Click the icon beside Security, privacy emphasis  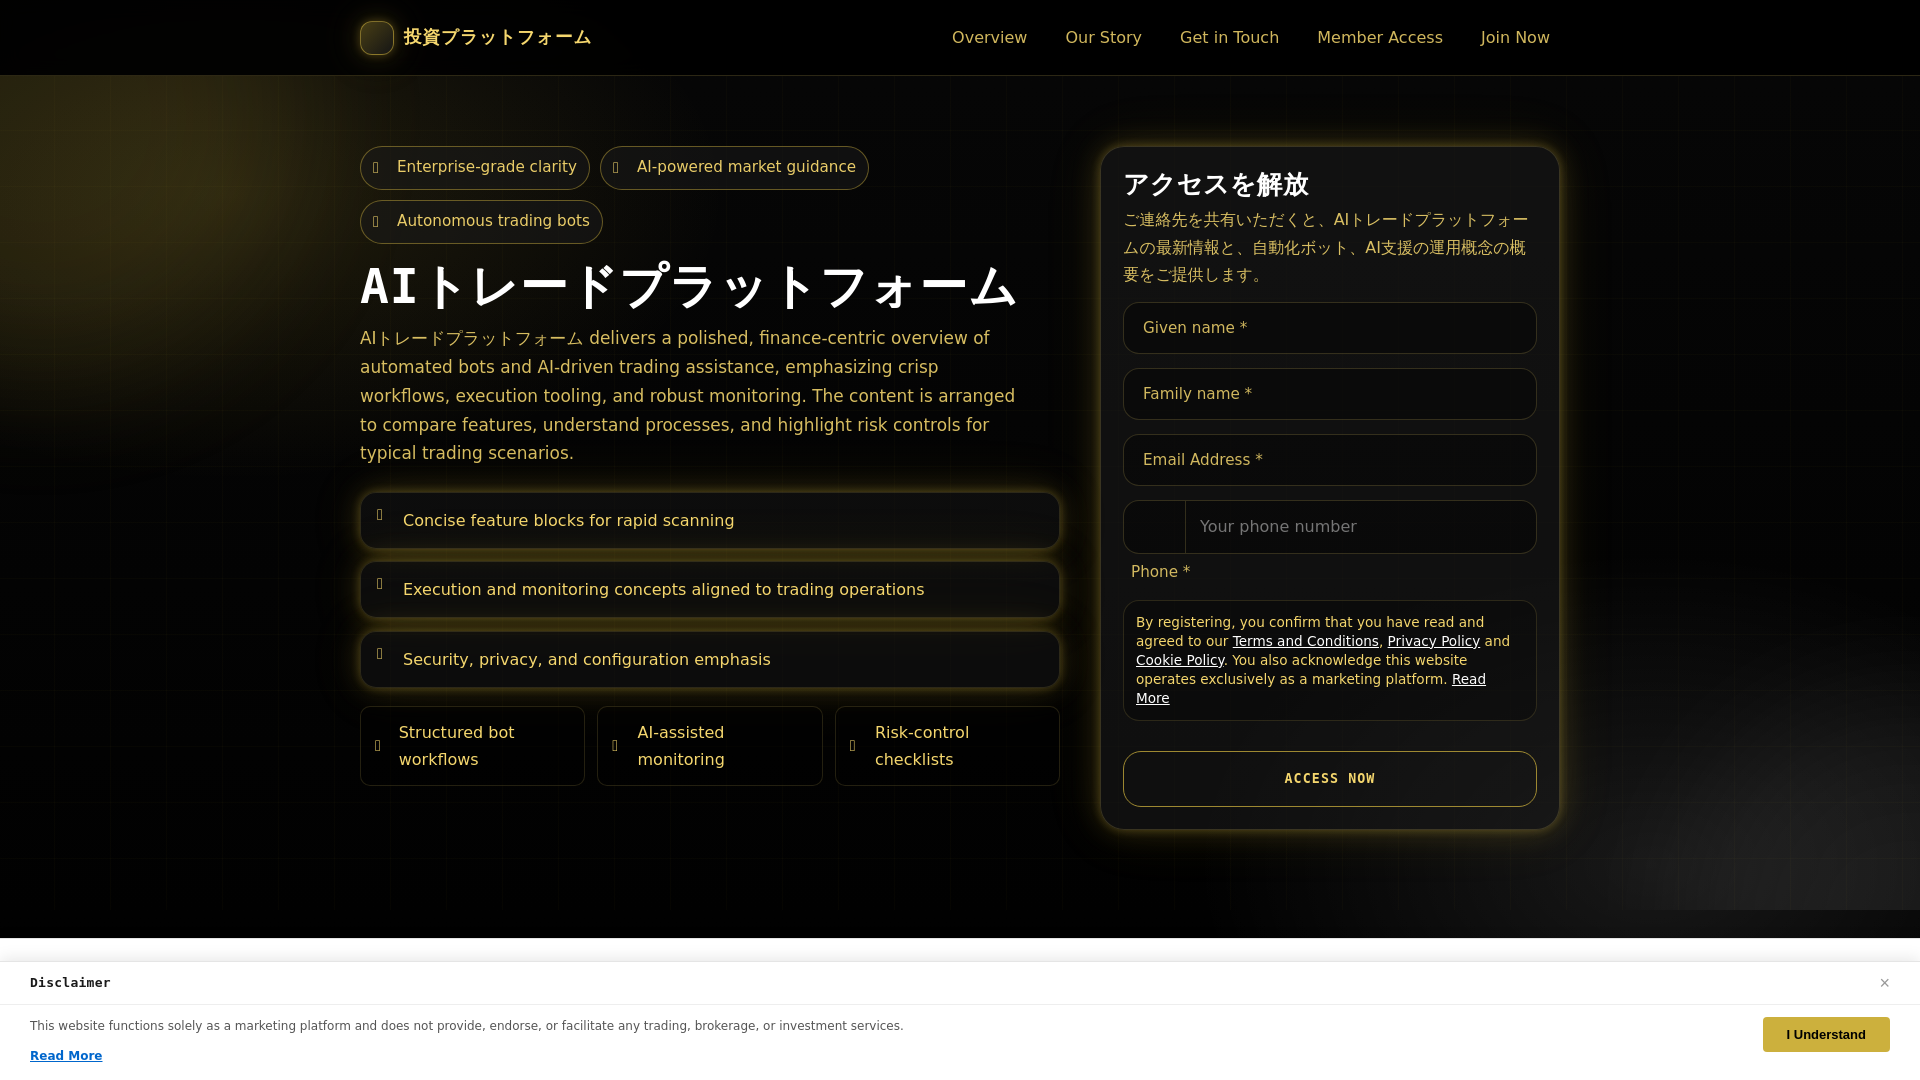tap(380, 654)
